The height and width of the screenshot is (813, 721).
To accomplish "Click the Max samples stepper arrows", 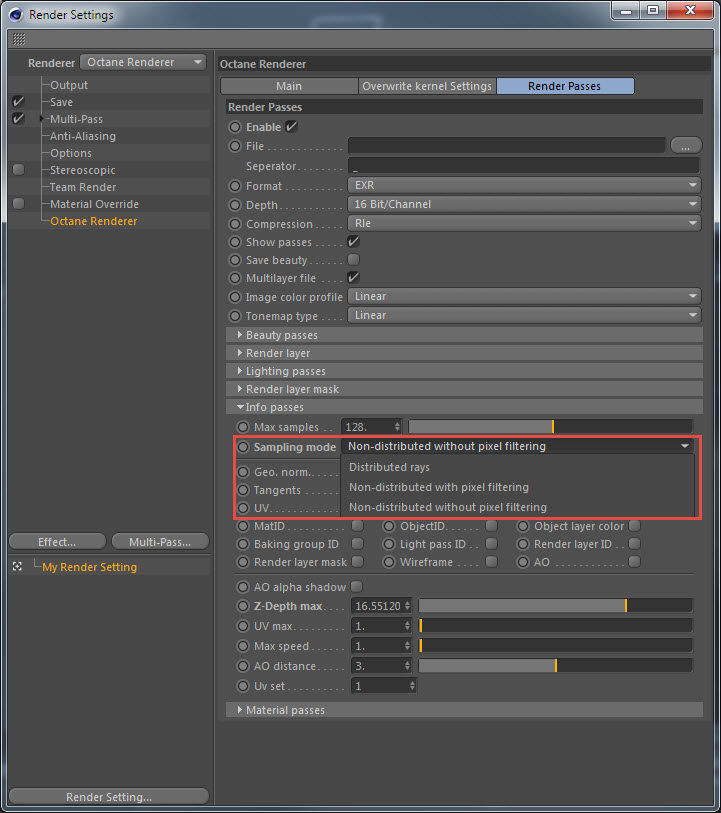I will click(397, 427).
